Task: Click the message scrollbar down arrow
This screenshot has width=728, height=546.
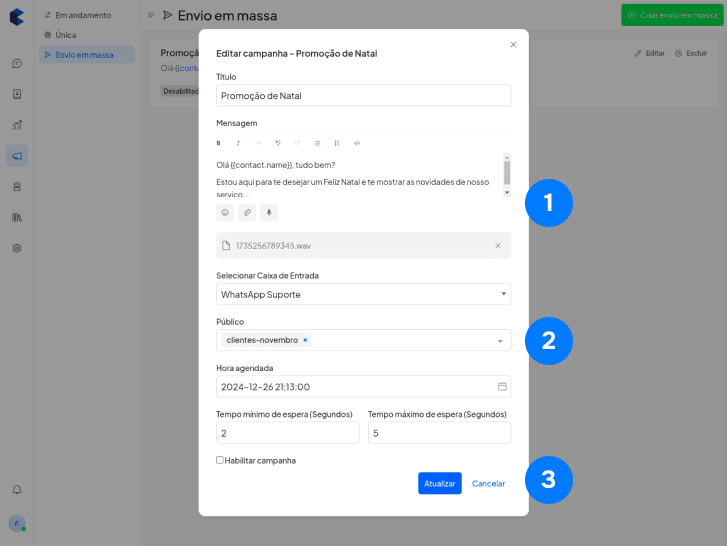Action: point(507,193)
